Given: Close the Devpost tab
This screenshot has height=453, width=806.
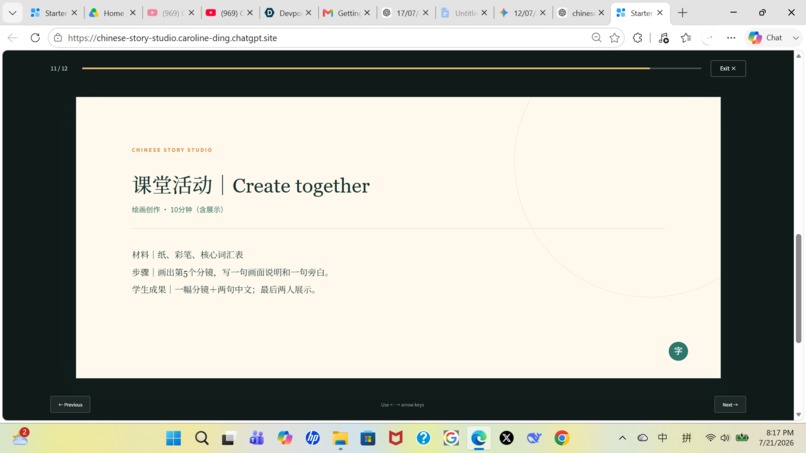Looking at the screenshot, I should pyautogui.click(x=308, y=13).
